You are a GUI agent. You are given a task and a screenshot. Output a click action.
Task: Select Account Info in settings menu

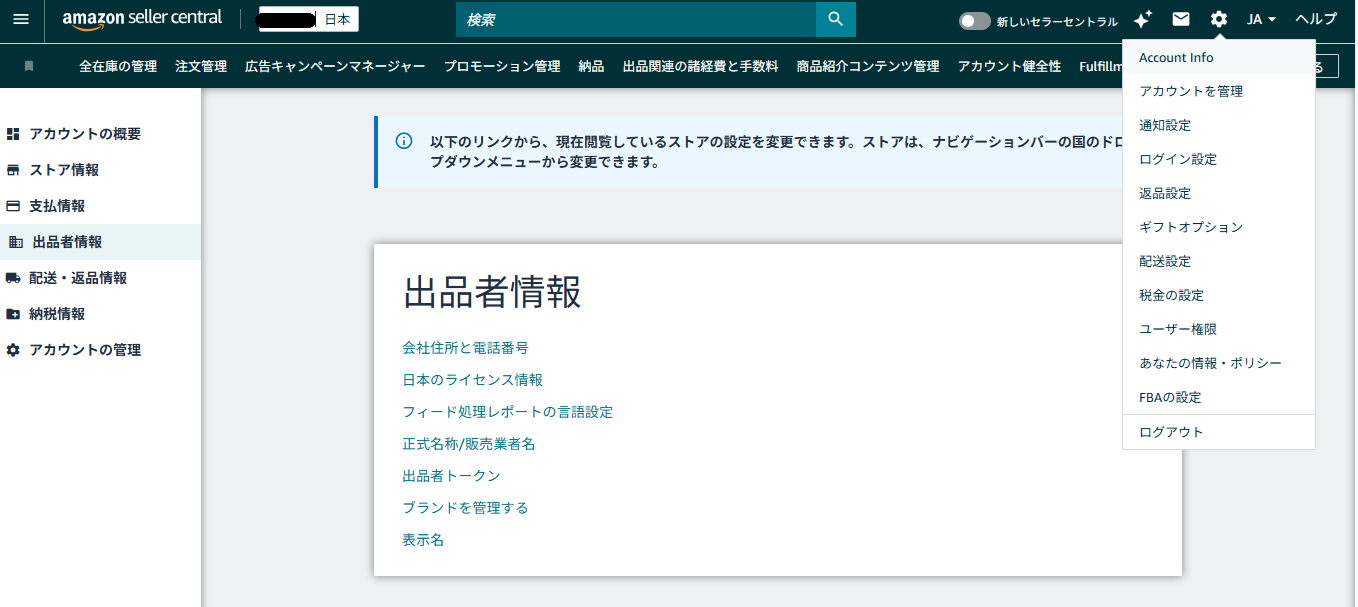point(1219,57)
